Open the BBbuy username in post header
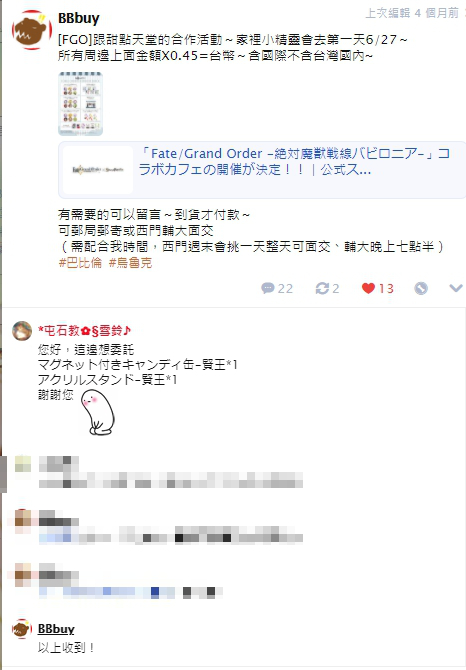Screen dimensions: 466x670 click(79, 18)
